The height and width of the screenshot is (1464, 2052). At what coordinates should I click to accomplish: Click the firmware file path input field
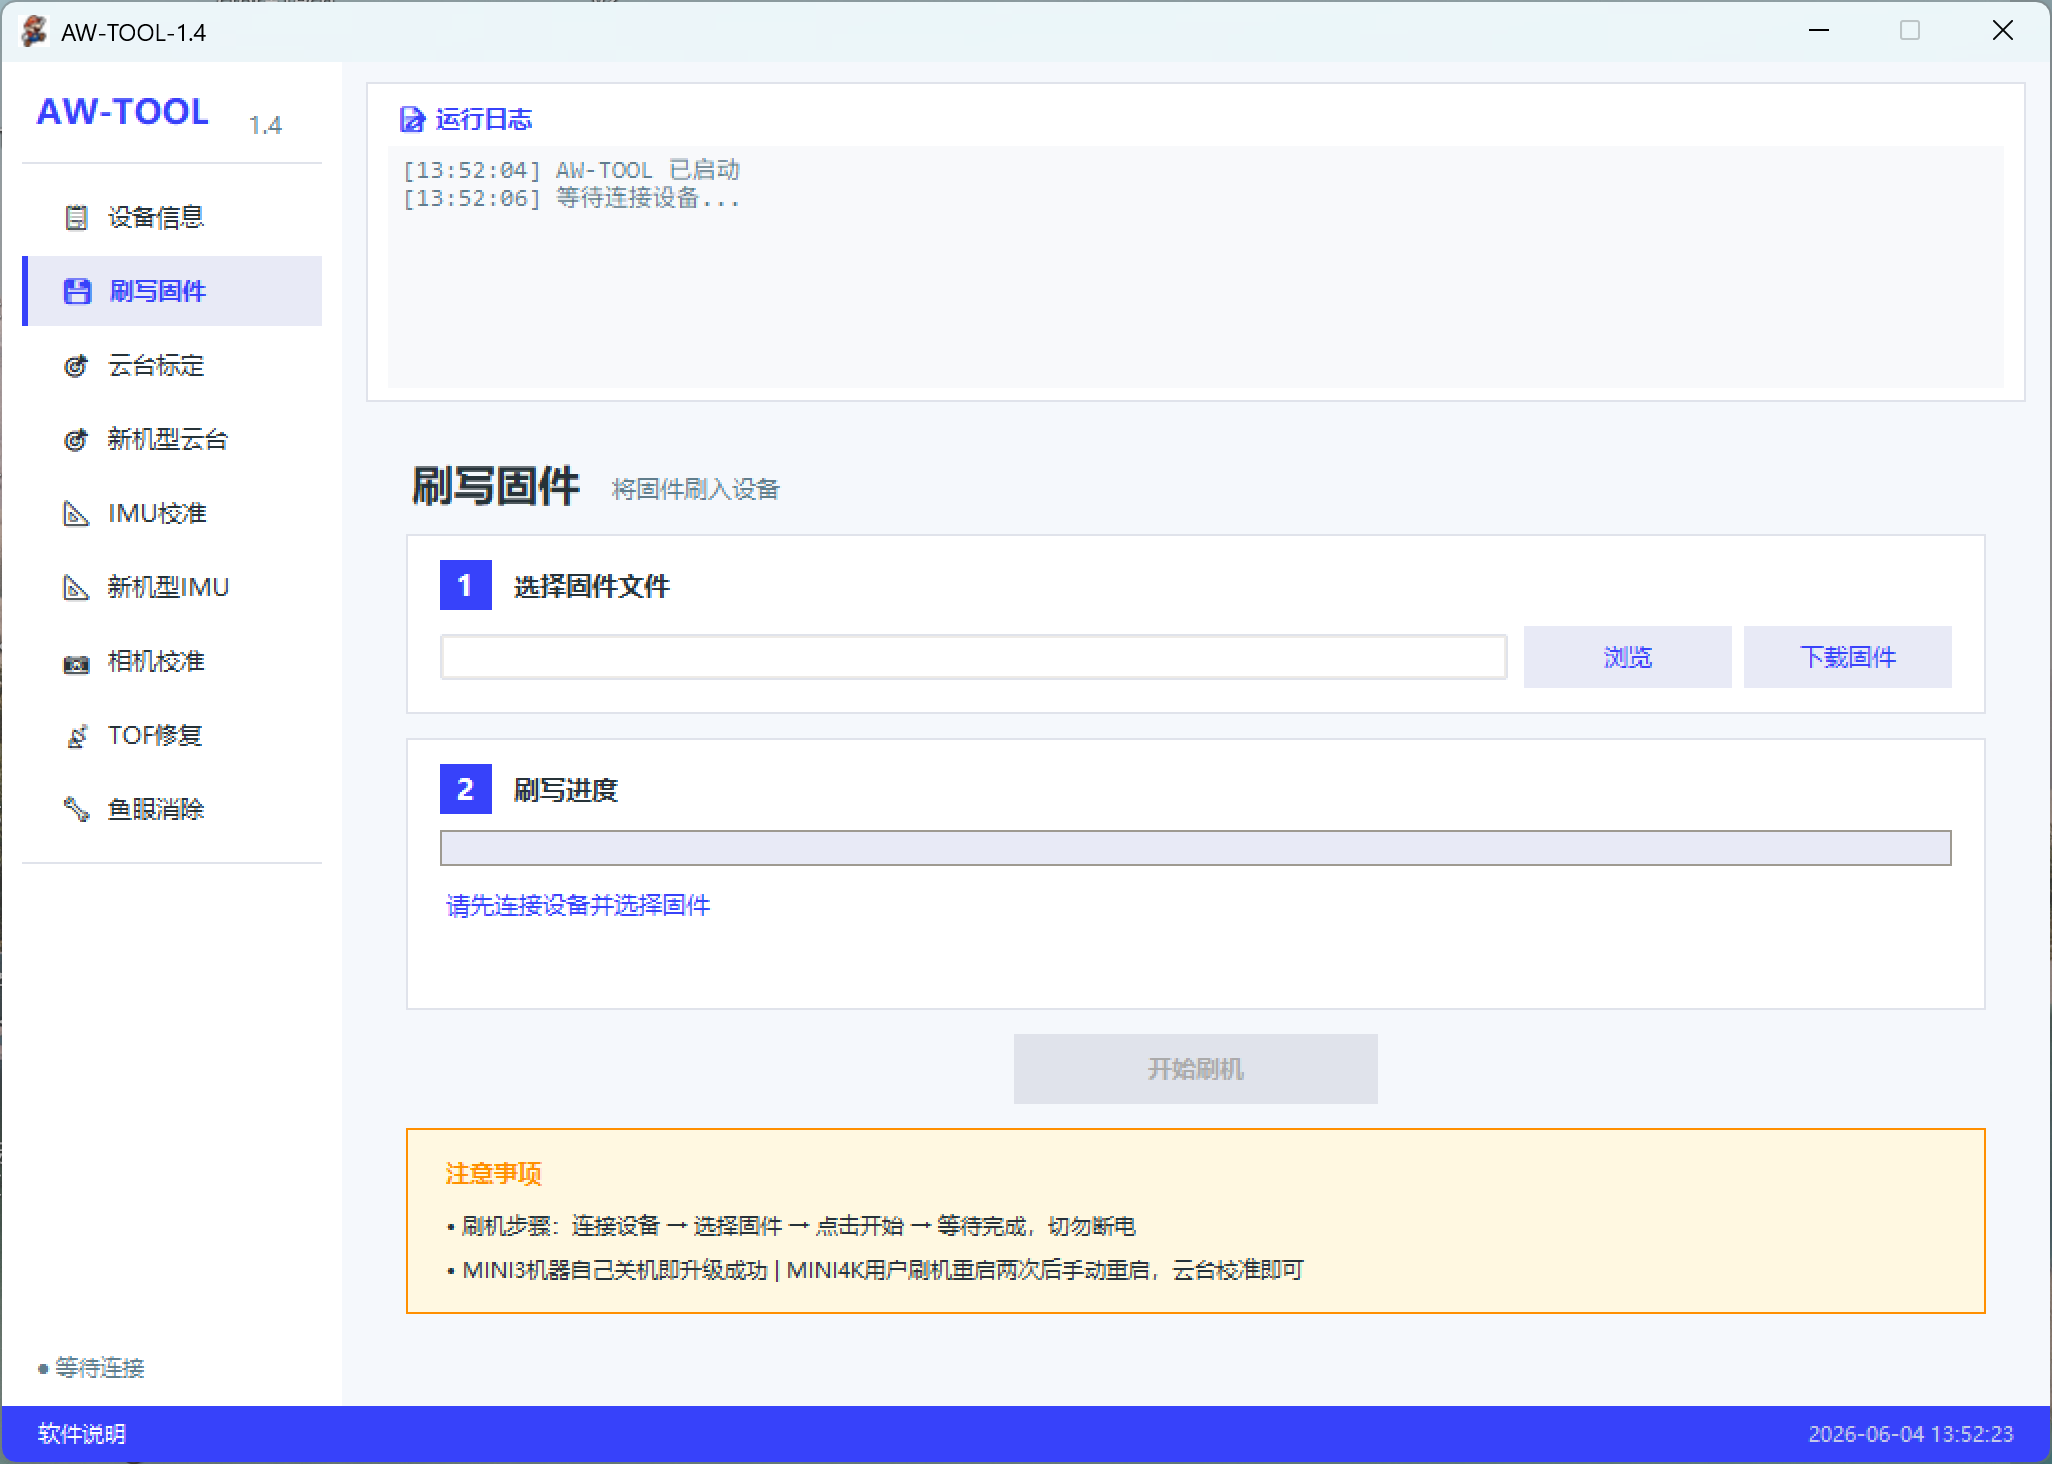[973, 657]
